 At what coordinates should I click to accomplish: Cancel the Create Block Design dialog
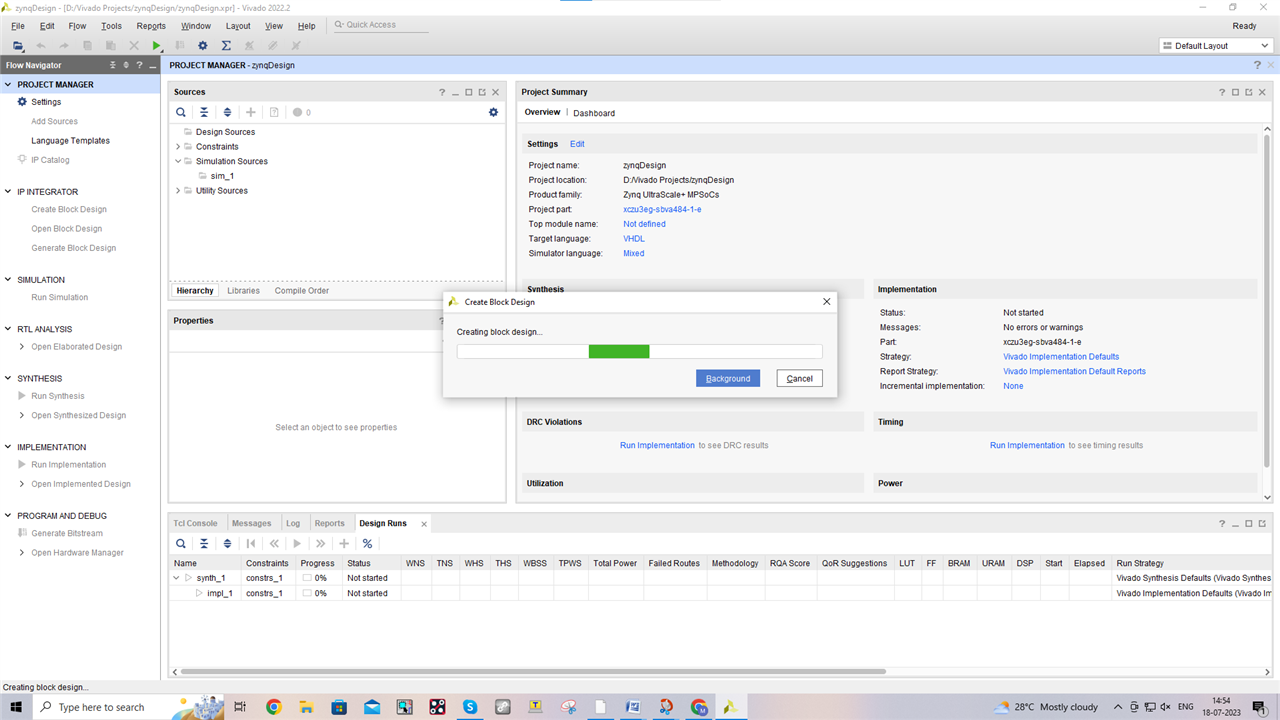pos(800,378)
